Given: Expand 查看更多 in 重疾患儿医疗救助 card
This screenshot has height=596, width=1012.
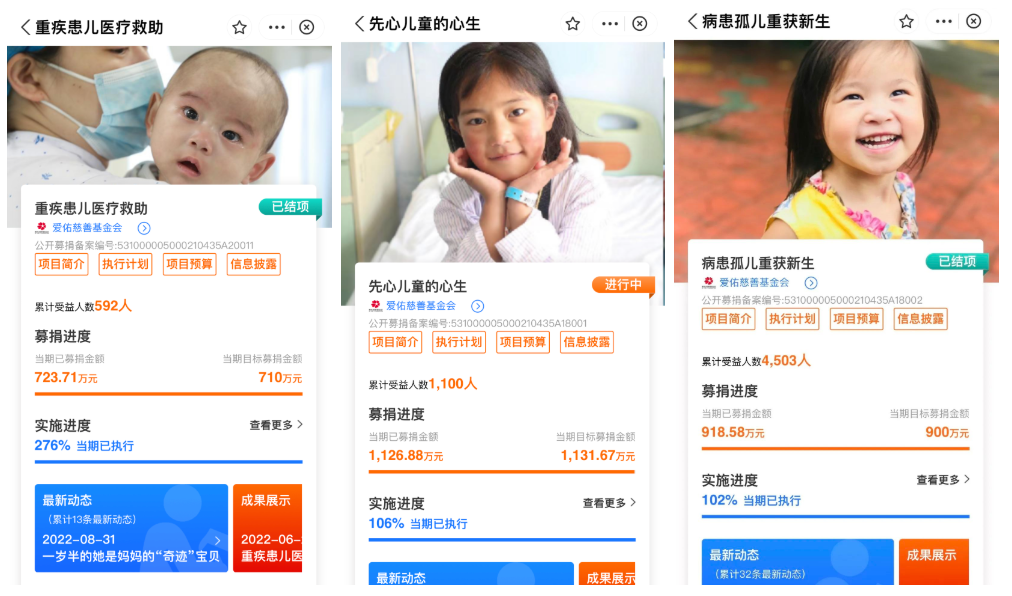Looking at the screenshot, I should 276,425.
